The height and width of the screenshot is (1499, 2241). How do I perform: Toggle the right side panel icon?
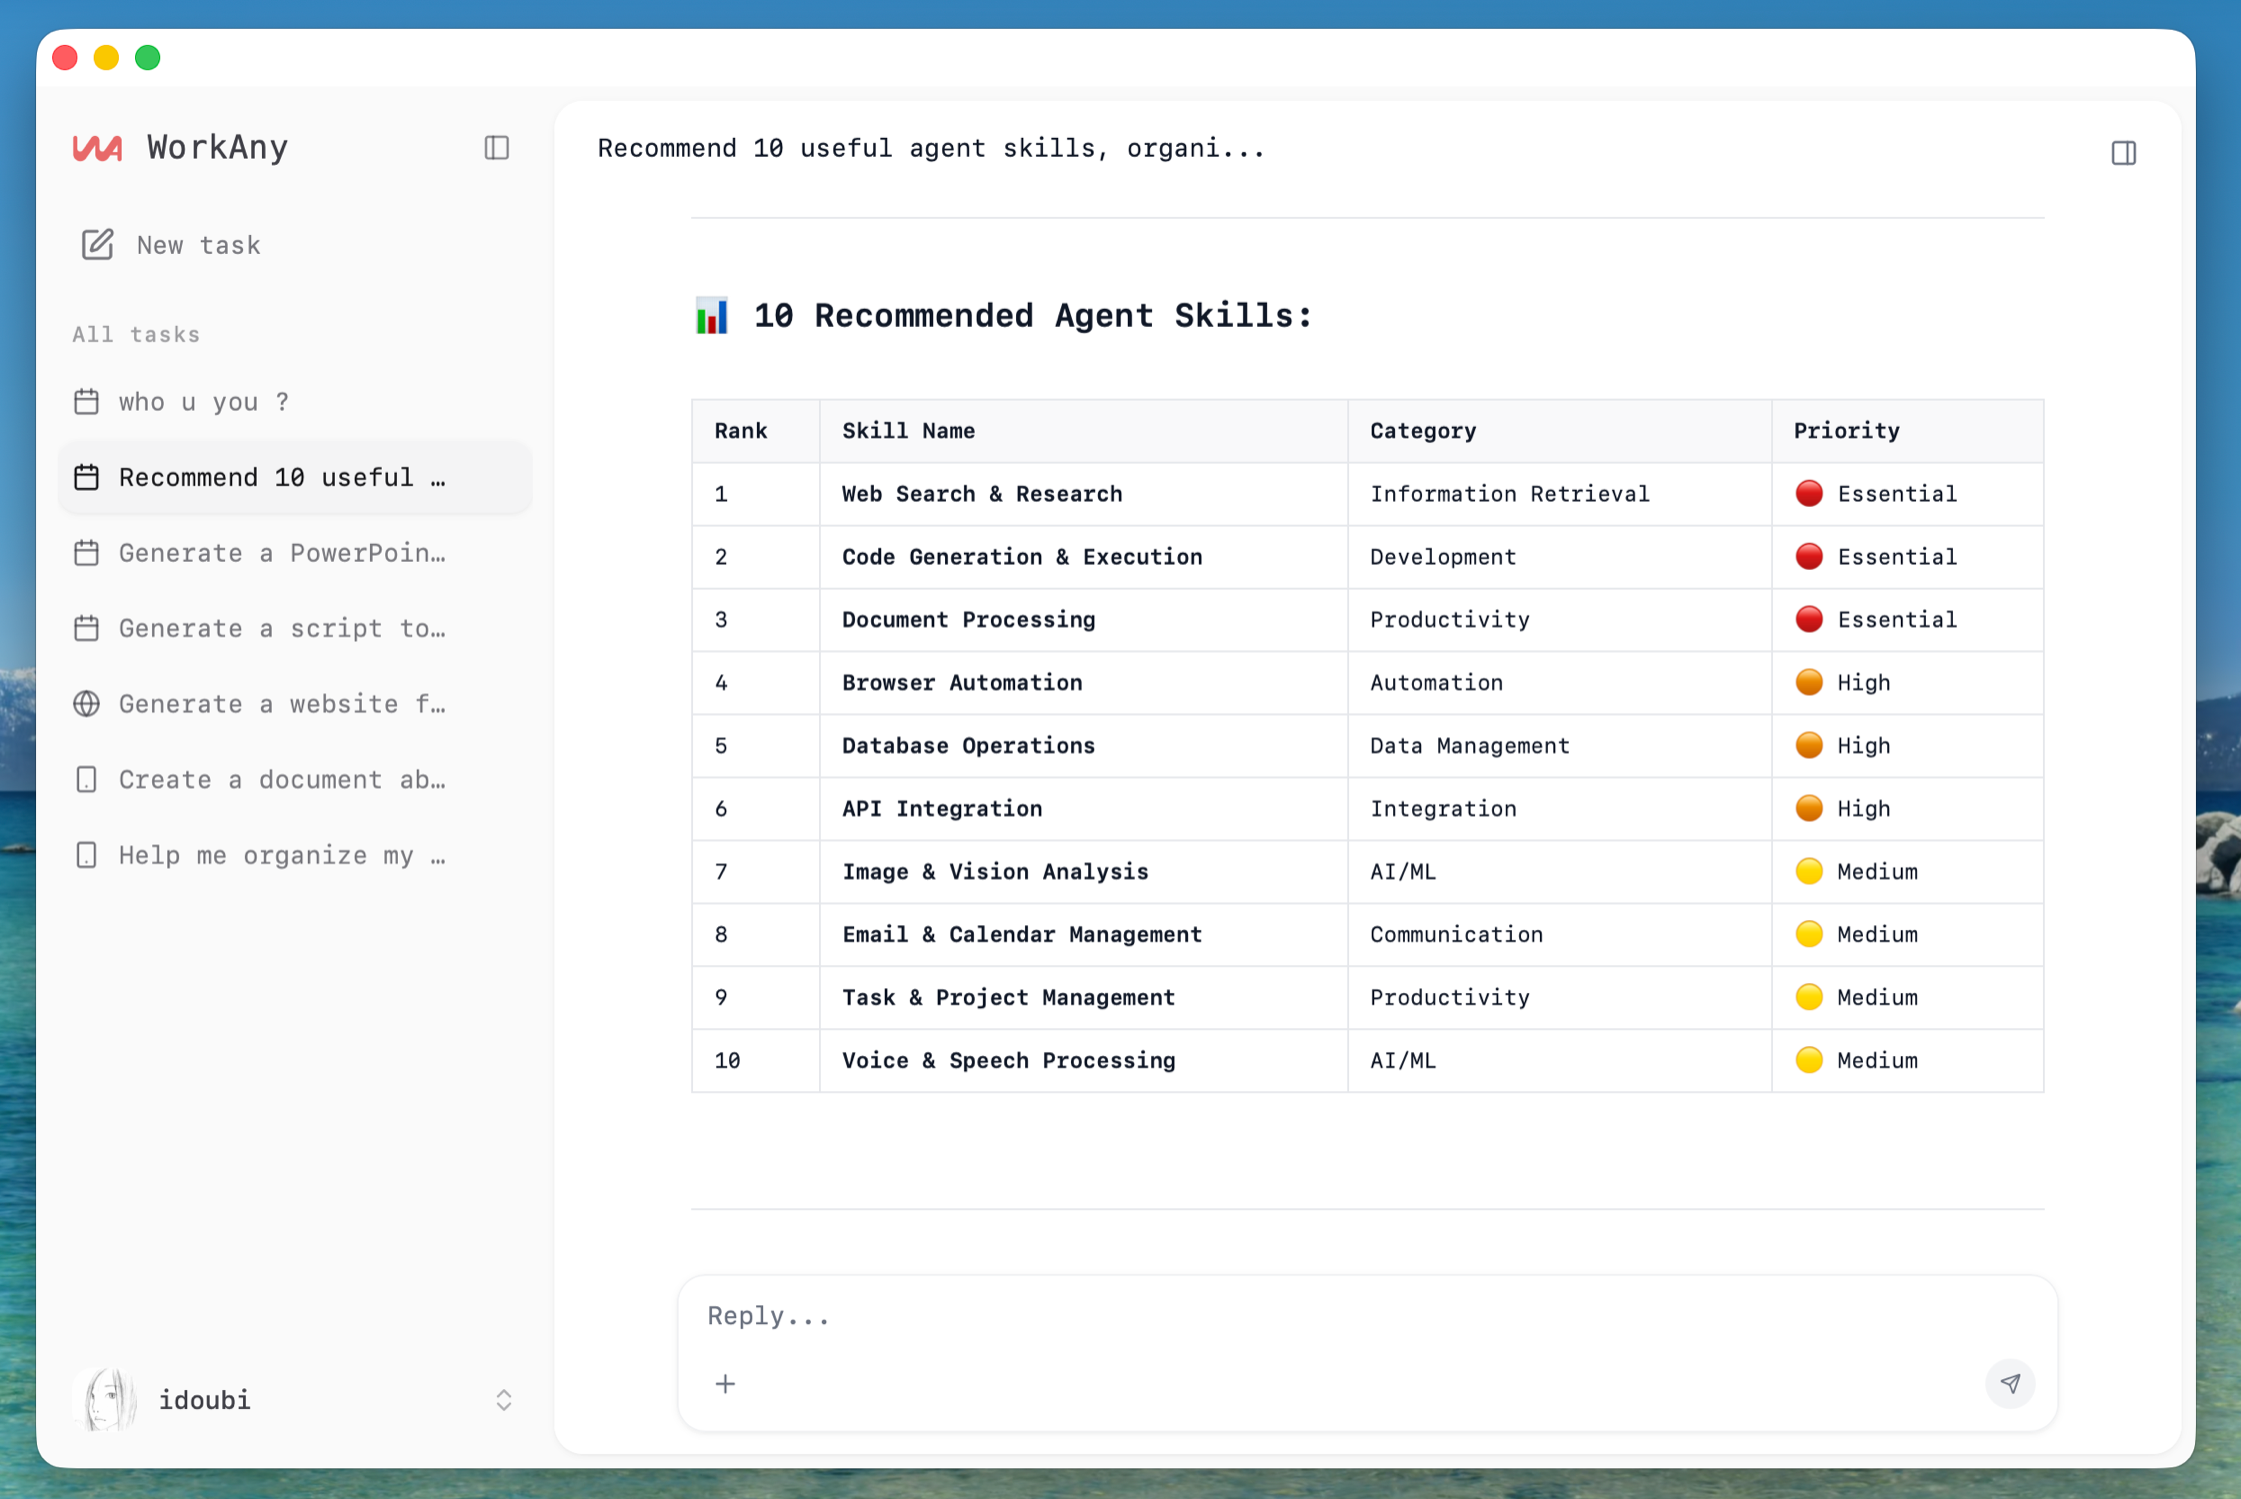[2123, 153]
